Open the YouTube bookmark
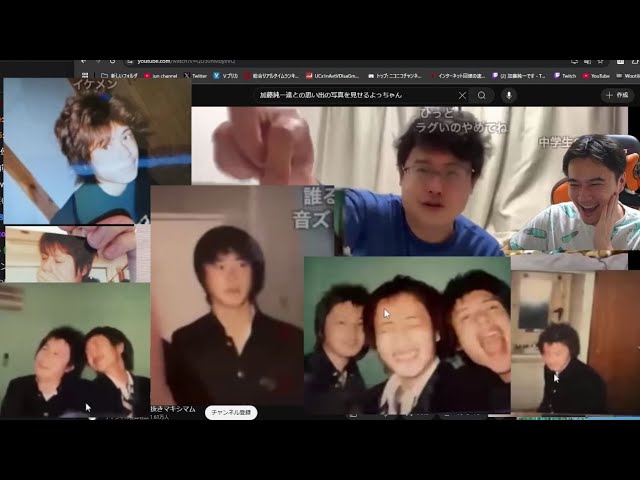640x480 pixels. (x=596, y=76)
